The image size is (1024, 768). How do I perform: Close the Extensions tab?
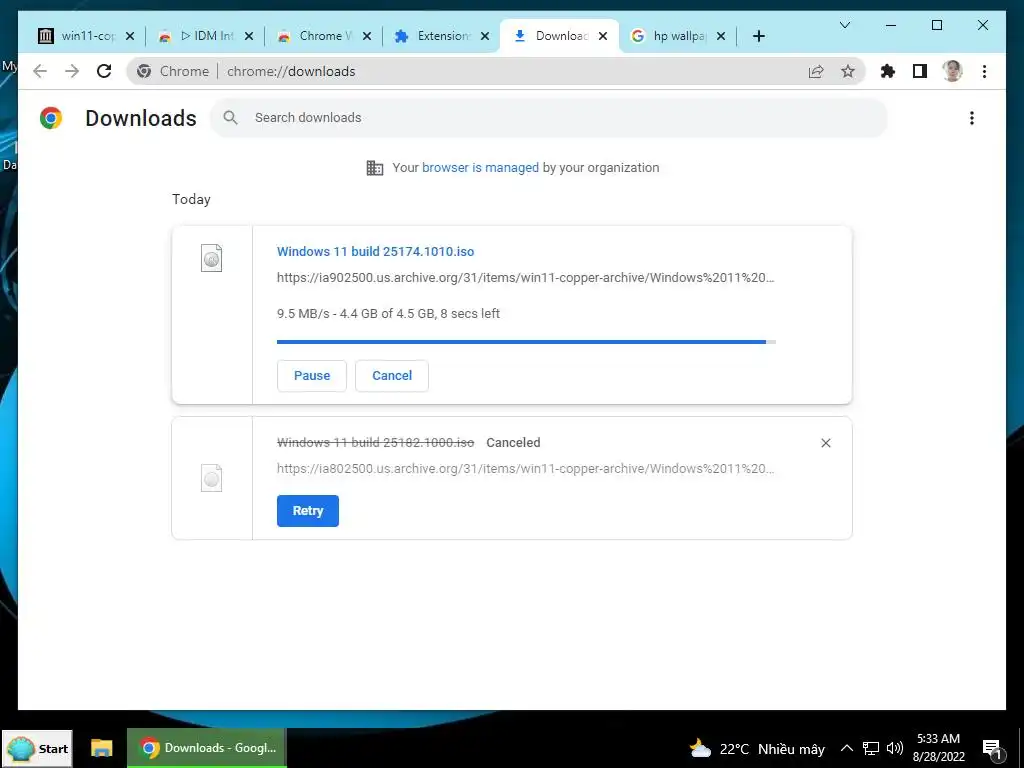[x=485, y=37]
